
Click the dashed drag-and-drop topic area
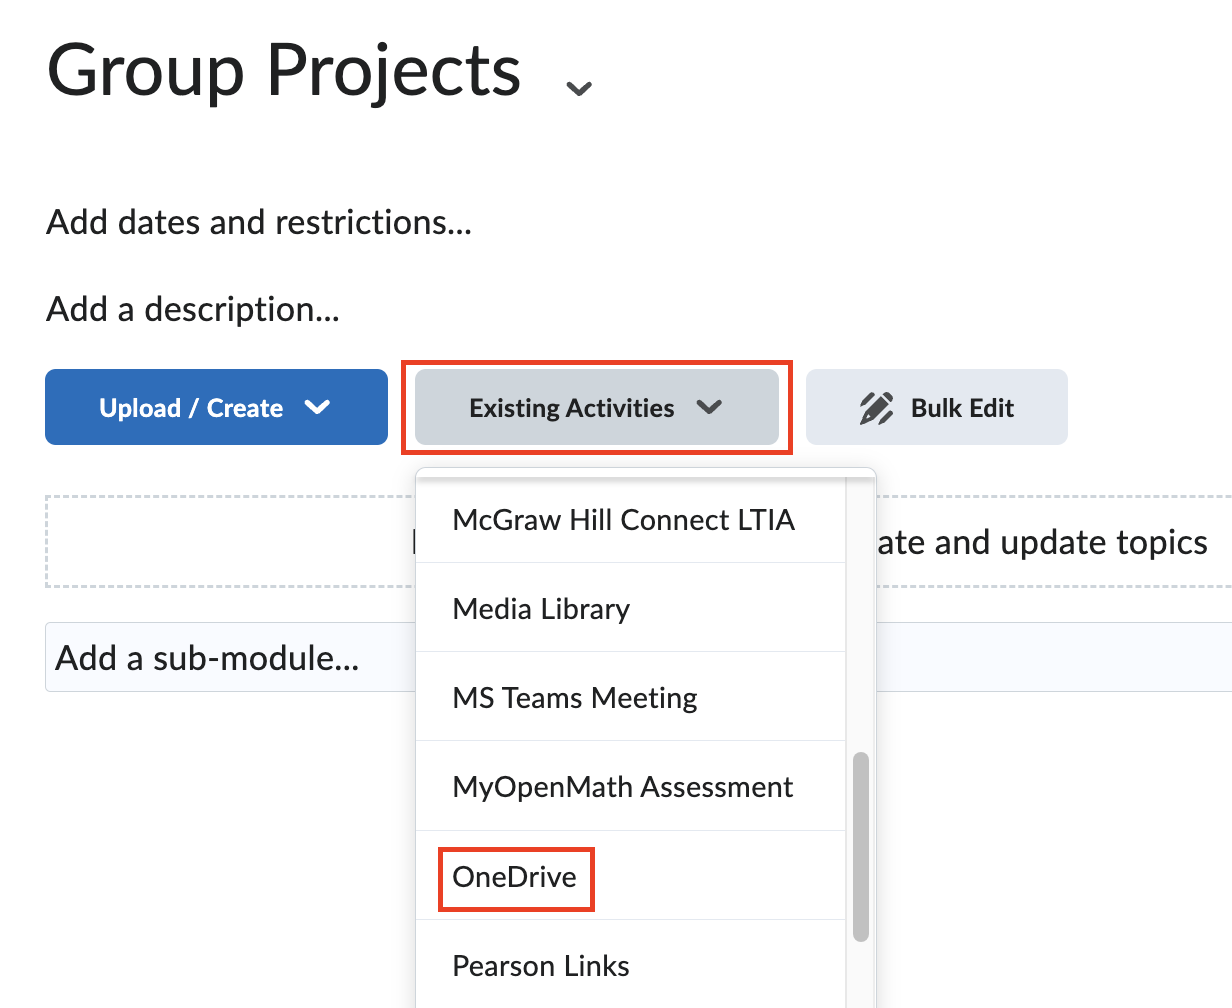pos(230,541)
